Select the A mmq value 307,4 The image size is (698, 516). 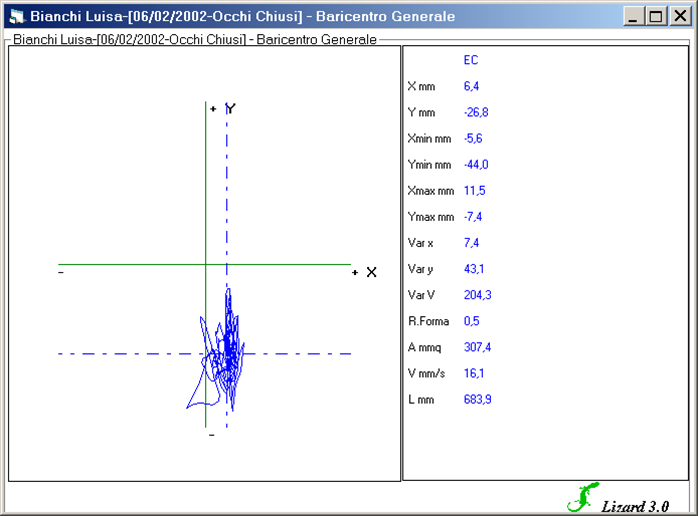pyautogui.click(x=477, y=347)
